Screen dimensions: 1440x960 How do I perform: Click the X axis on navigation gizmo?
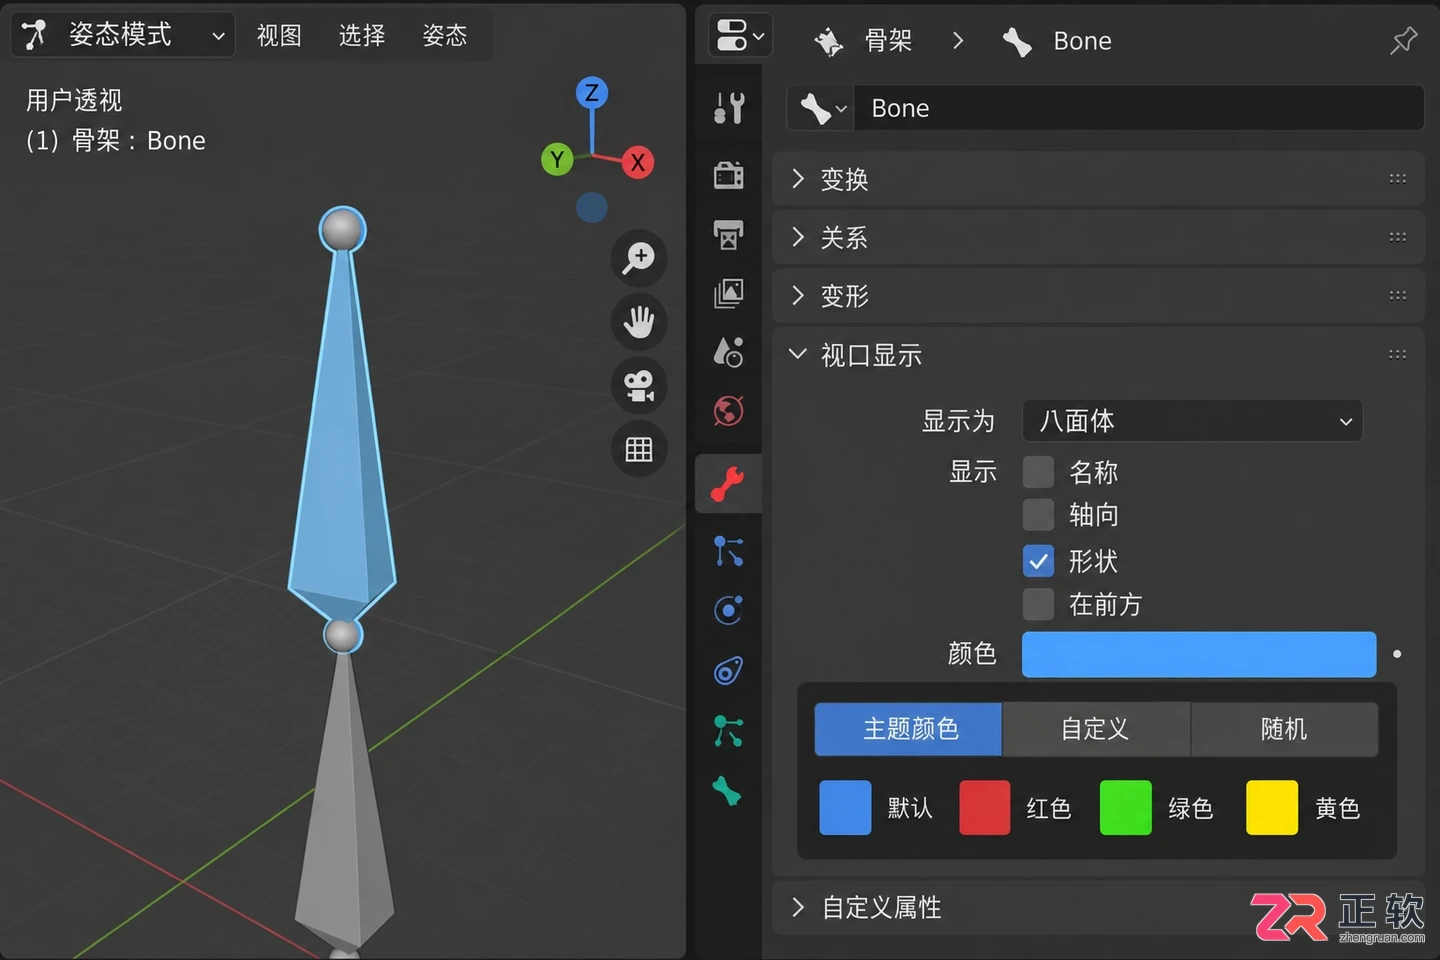[638, 162]
